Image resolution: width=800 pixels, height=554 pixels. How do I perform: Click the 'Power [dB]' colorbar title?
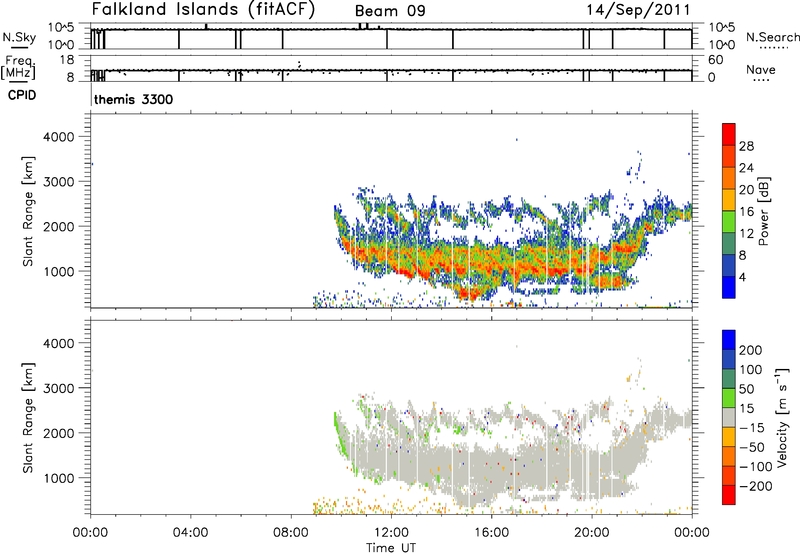coord(763,211)
